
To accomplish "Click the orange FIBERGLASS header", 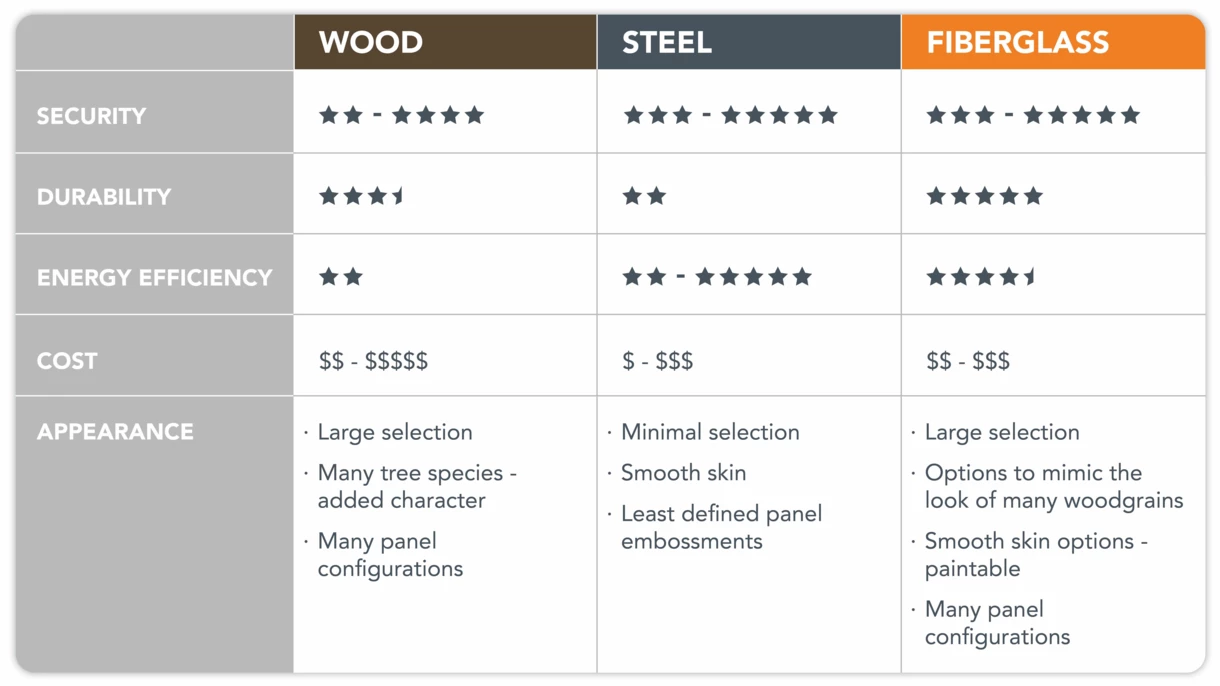I will pyautogui.click(x=1053, y=42).
